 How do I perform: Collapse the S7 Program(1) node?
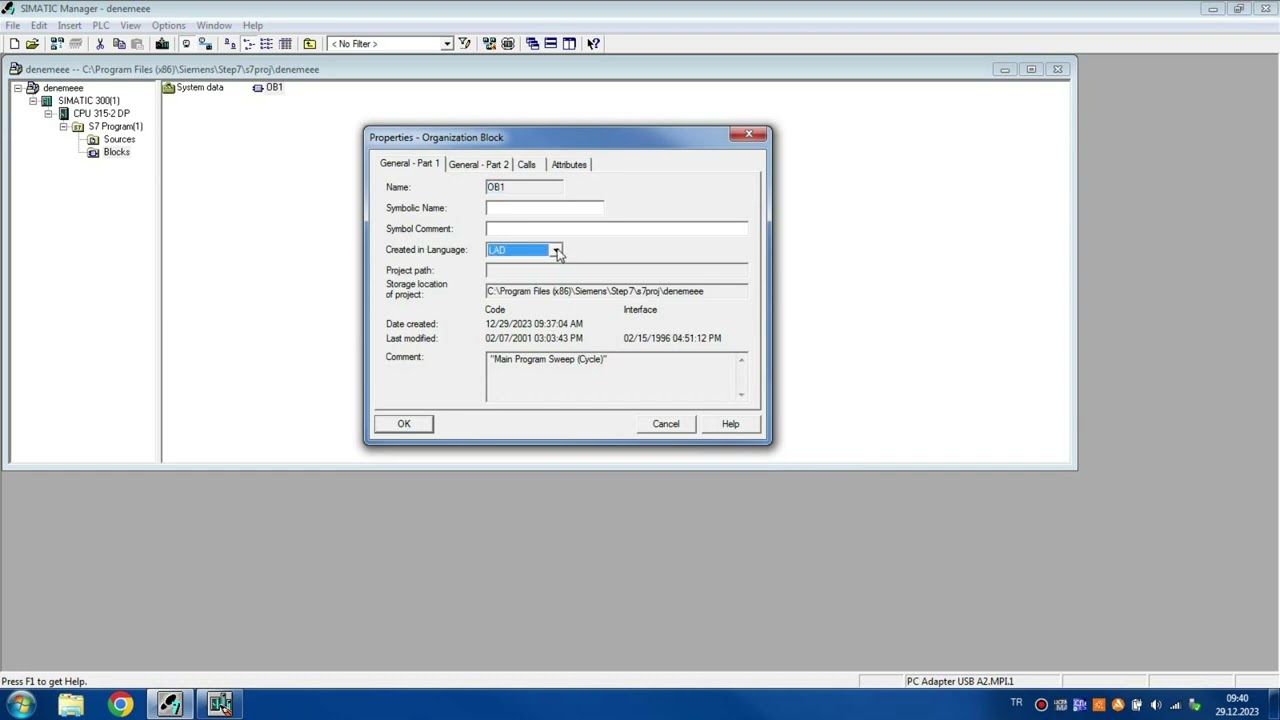[63, 127]
